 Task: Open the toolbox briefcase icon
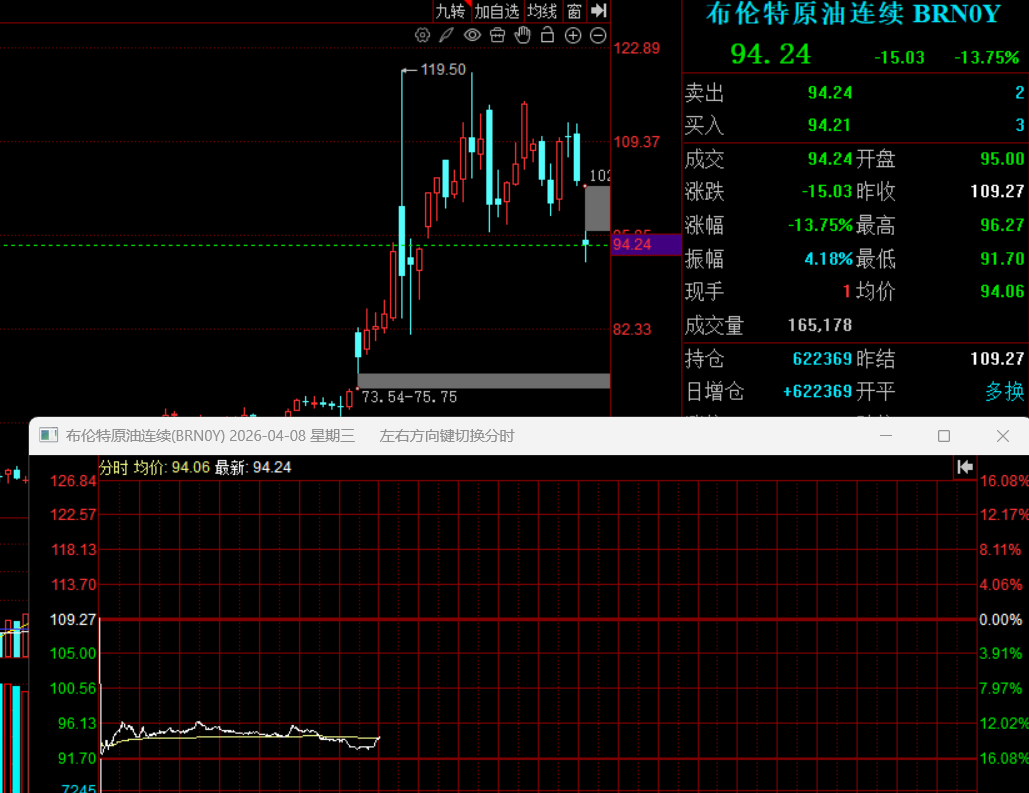pos(497,35)
